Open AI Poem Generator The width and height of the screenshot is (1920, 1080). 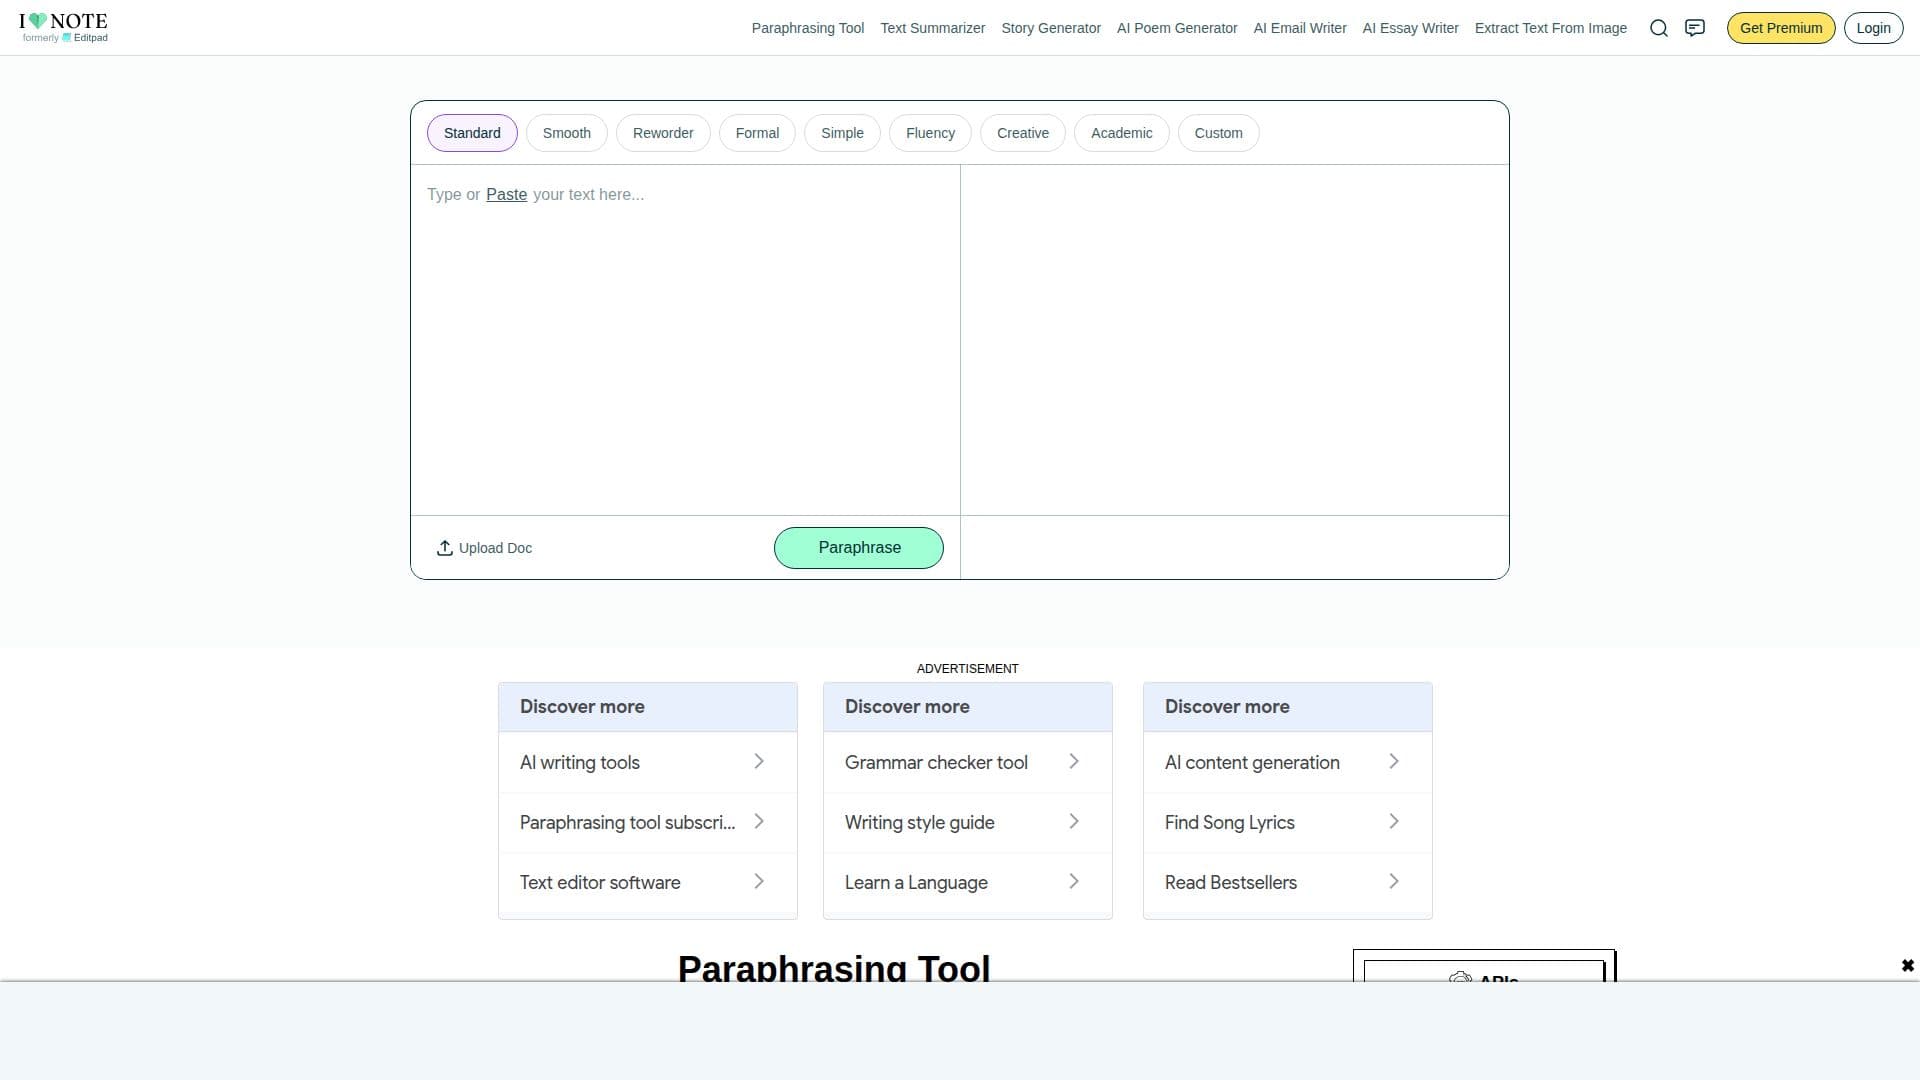(1177, 28)
